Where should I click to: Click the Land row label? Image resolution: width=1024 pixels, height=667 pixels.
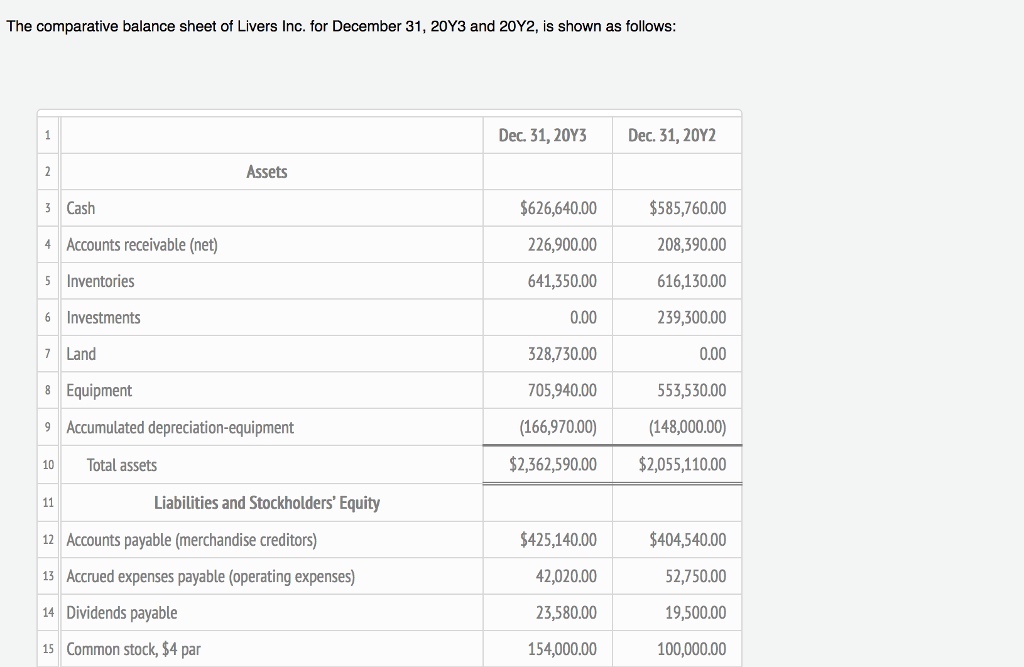[81, 354]
